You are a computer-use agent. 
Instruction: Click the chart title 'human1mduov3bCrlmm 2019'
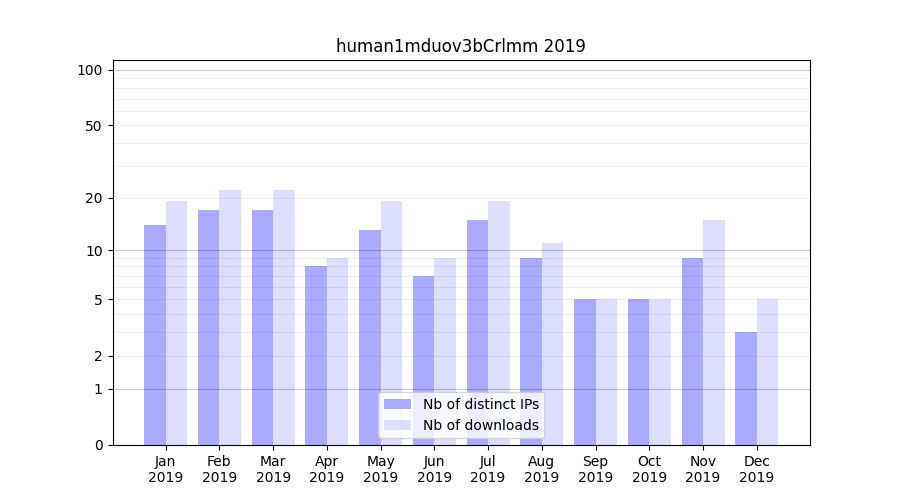(x=460, y=46)
